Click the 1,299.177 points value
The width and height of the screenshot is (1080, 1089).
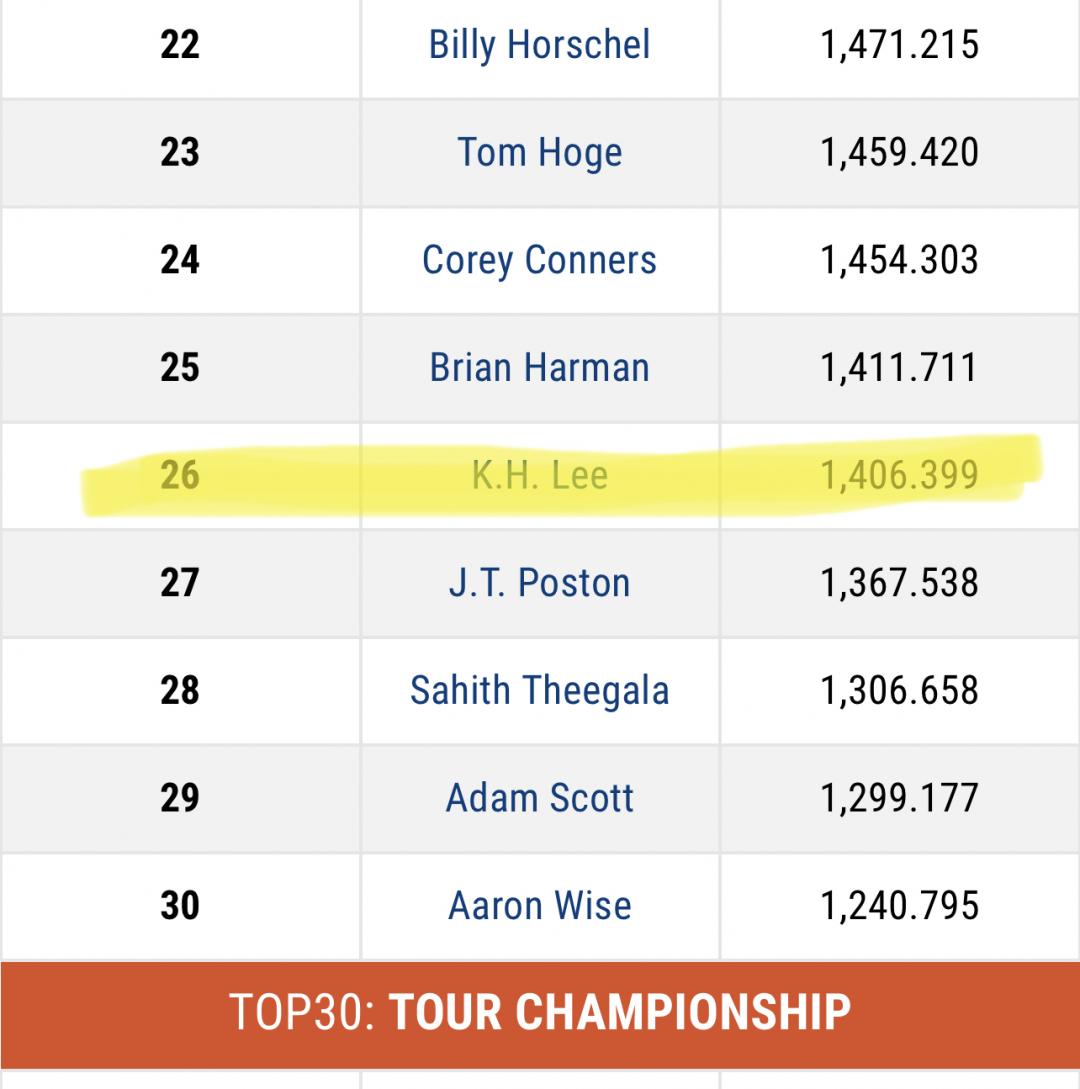899,798
